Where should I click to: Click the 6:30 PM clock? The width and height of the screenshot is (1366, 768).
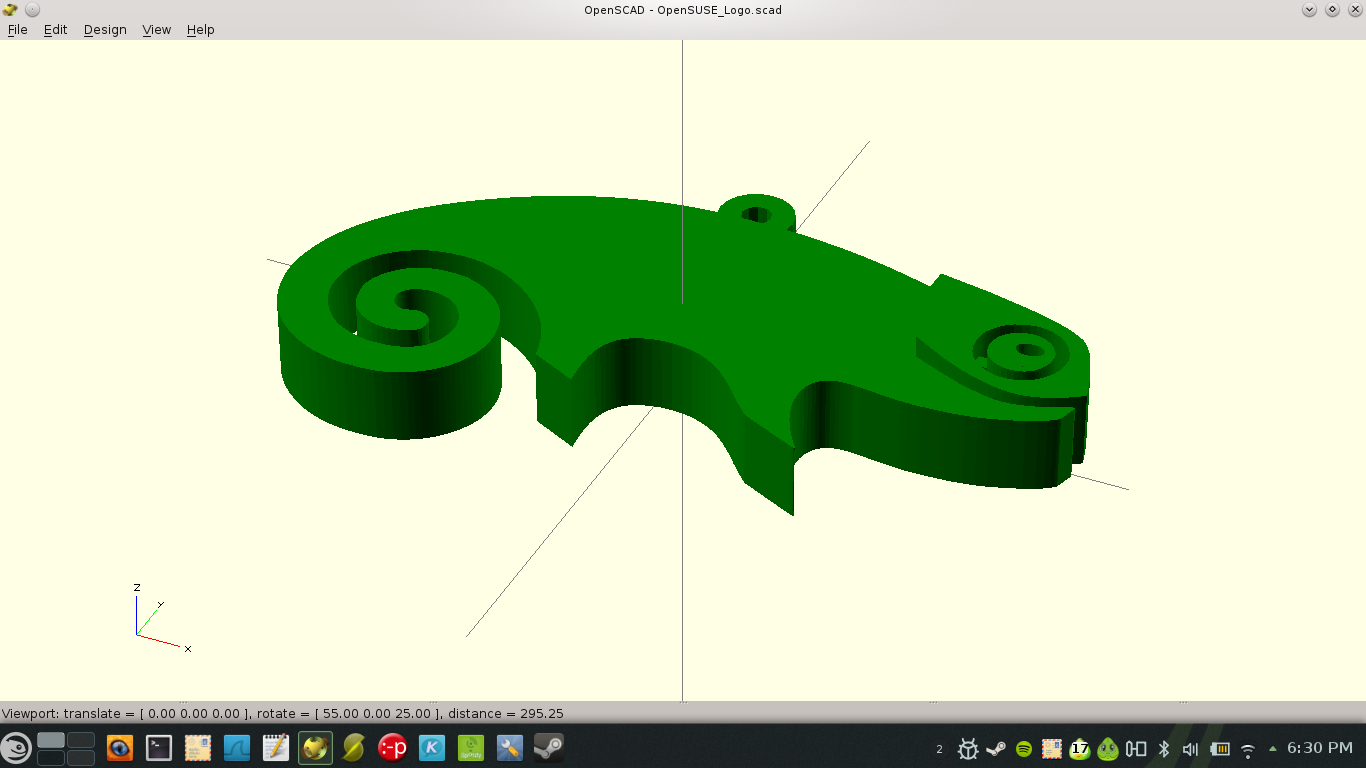click(1319, 748)
